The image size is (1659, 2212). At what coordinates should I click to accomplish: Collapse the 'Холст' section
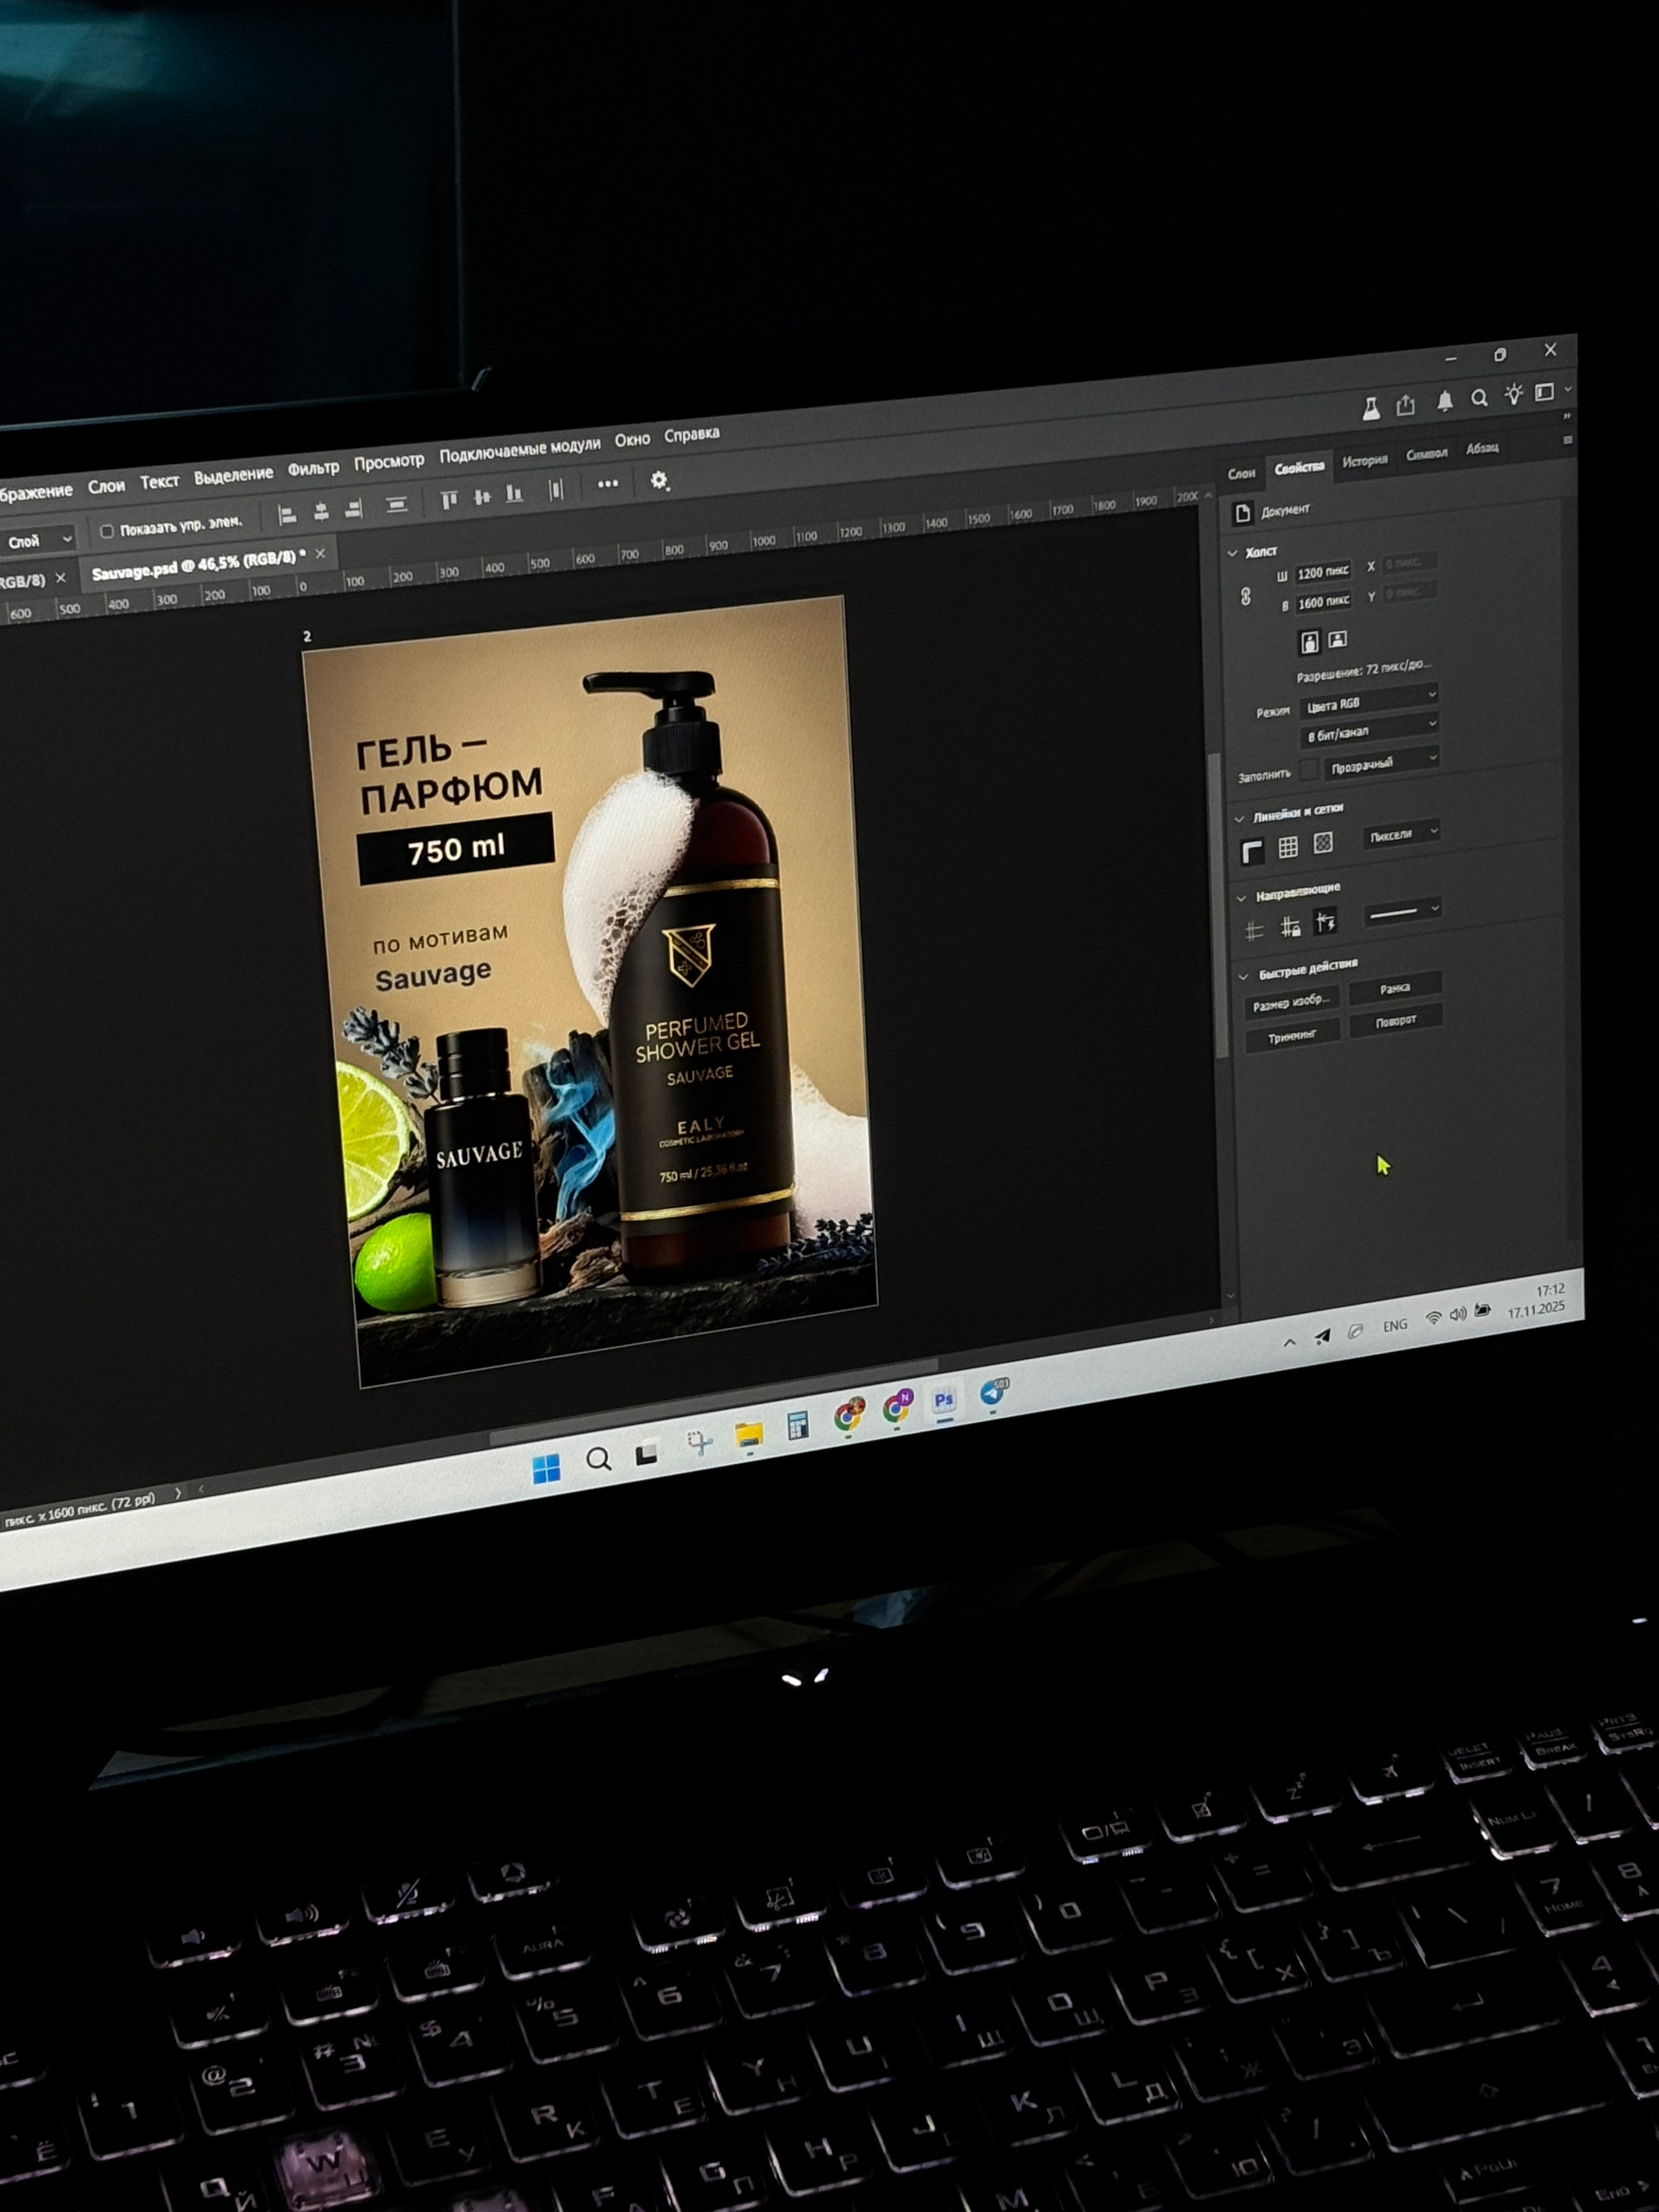click(1234, 553)
